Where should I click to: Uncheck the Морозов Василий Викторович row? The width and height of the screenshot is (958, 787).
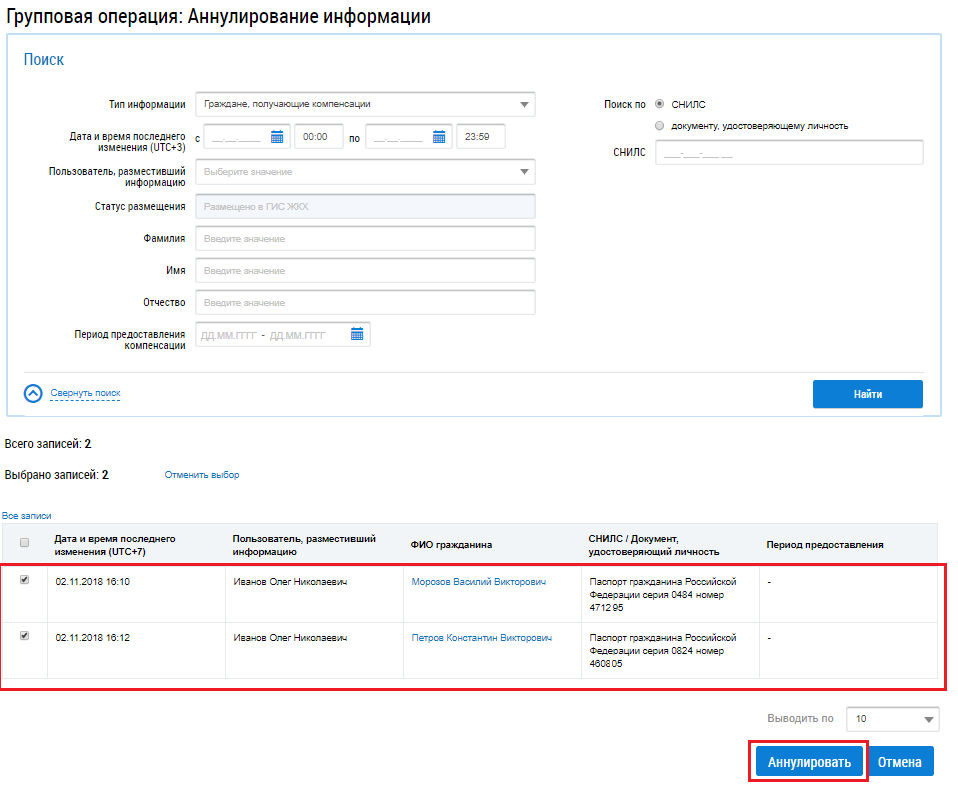[x=25, y=580]
